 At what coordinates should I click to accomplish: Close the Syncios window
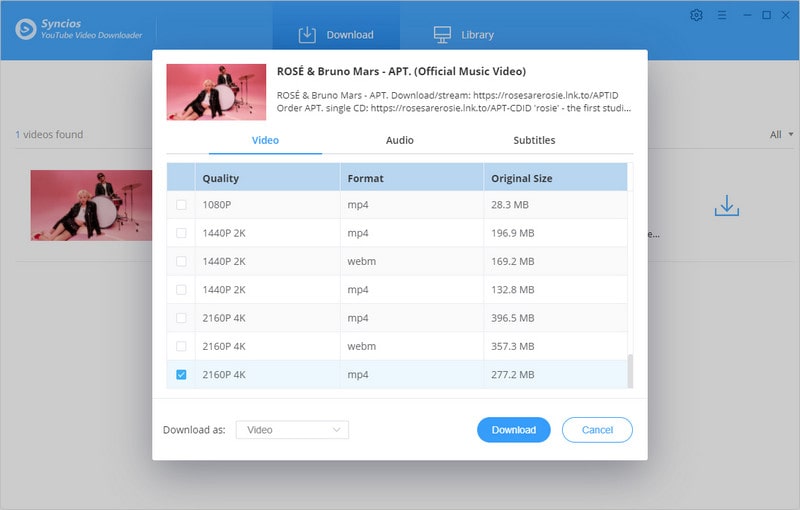(786, 15)
